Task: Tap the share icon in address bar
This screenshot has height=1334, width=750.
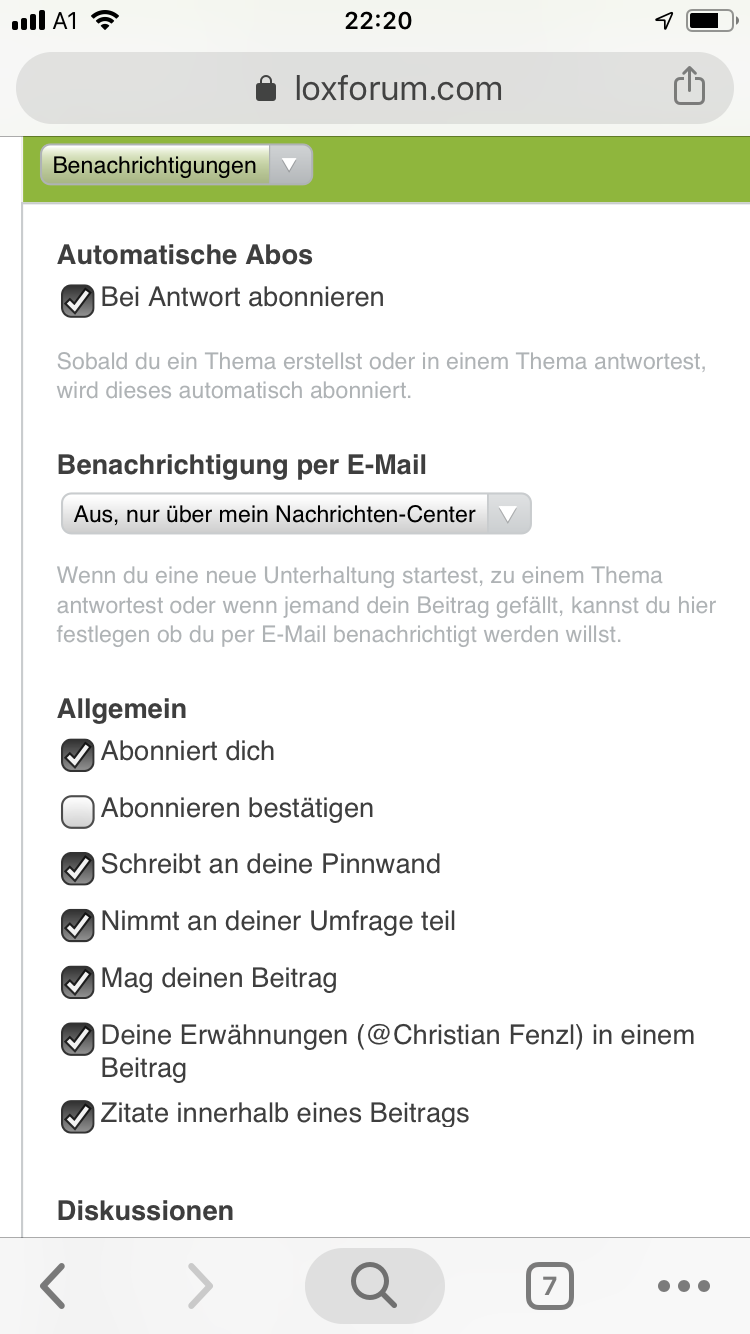Action: pyautogui.click(x=689, y=87)
